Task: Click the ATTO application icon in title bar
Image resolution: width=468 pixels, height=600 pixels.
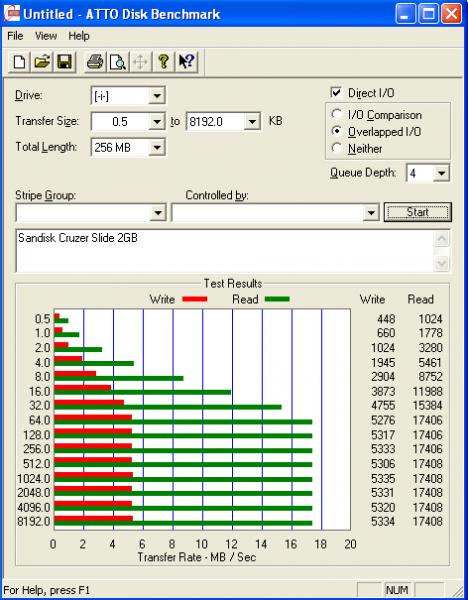Action: coord(11,14)
